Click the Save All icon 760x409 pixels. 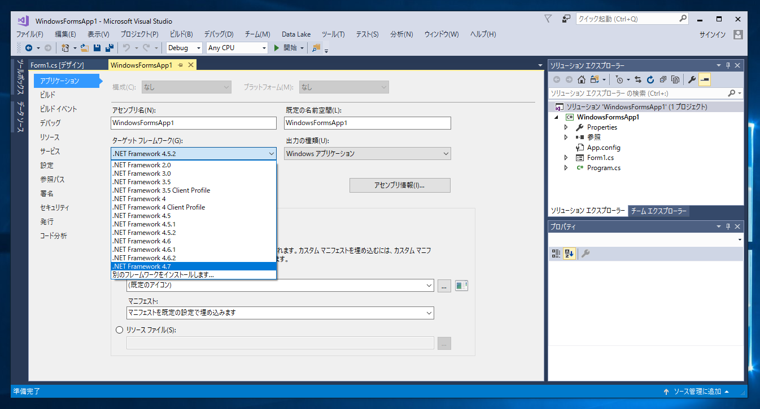tap(109, 48)
